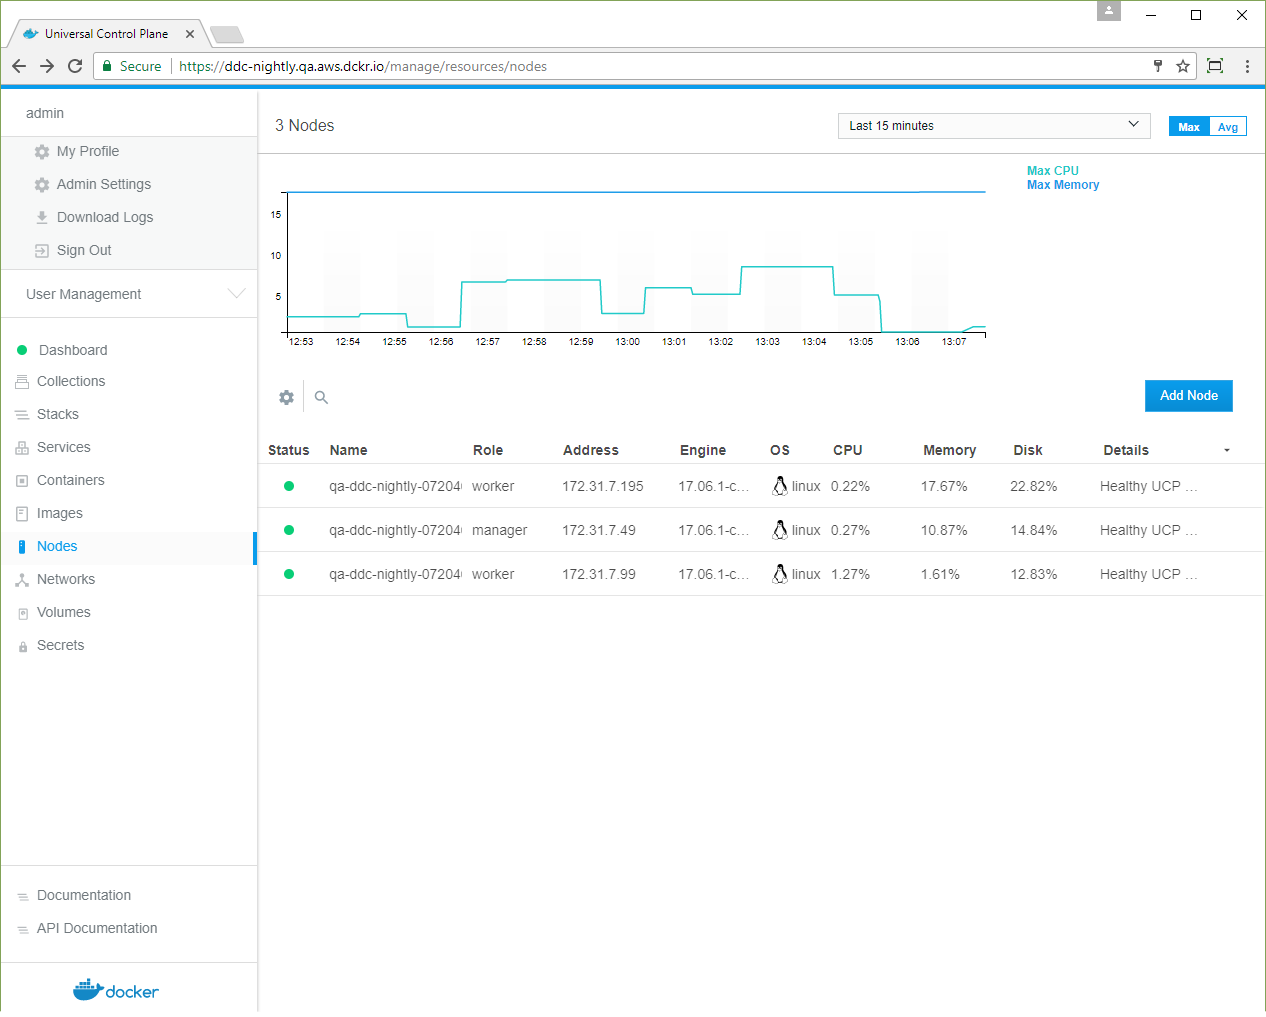
Task: Open the Last 15 minutes time range dropdown
Action: (x=993, y=126)
